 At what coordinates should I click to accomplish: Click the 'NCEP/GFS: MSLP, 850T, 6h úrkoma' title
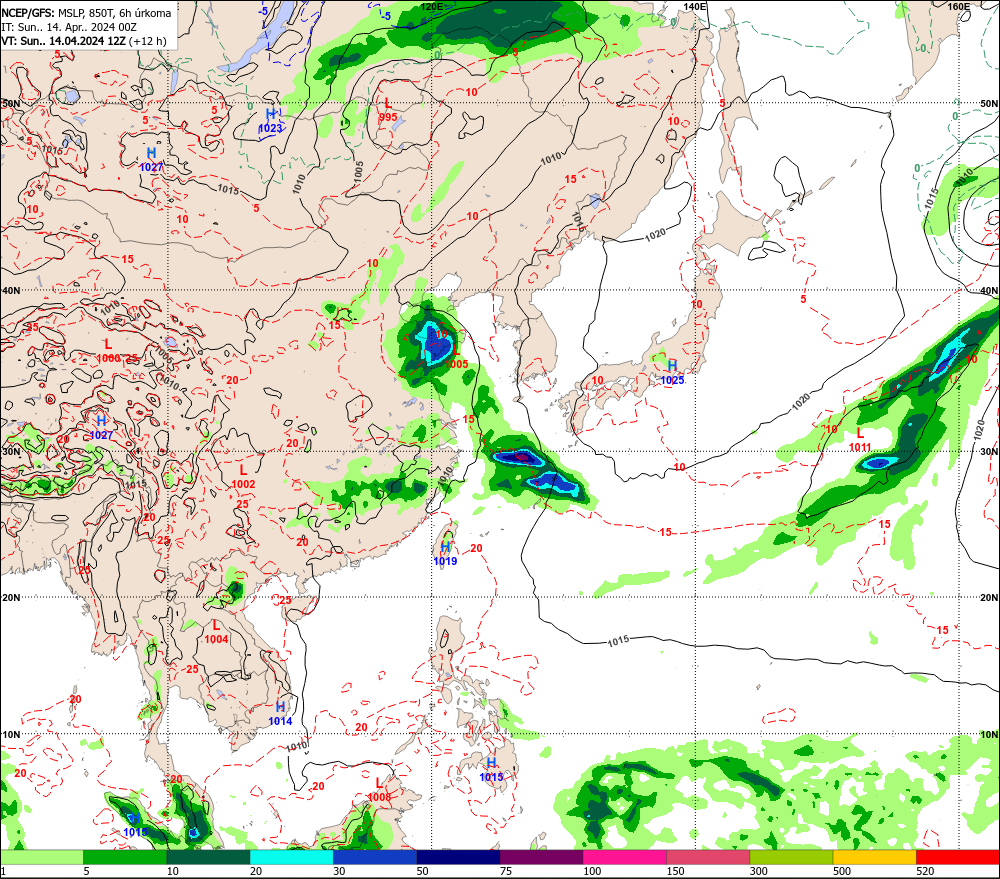pos(86,13)
